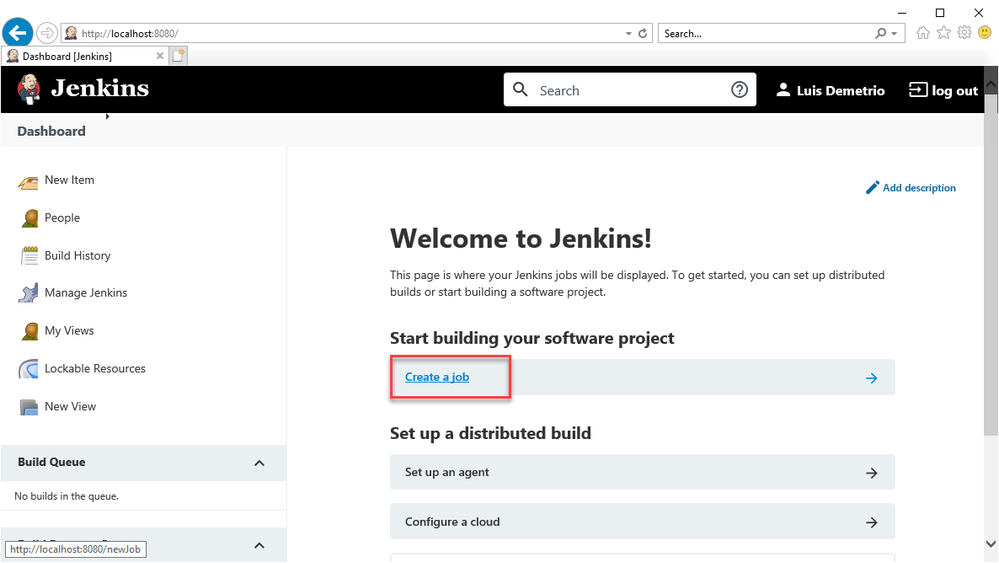Click the Luis Demetrio user link
The width and height of the screenshot is (999, 563).
click(840, 90)
